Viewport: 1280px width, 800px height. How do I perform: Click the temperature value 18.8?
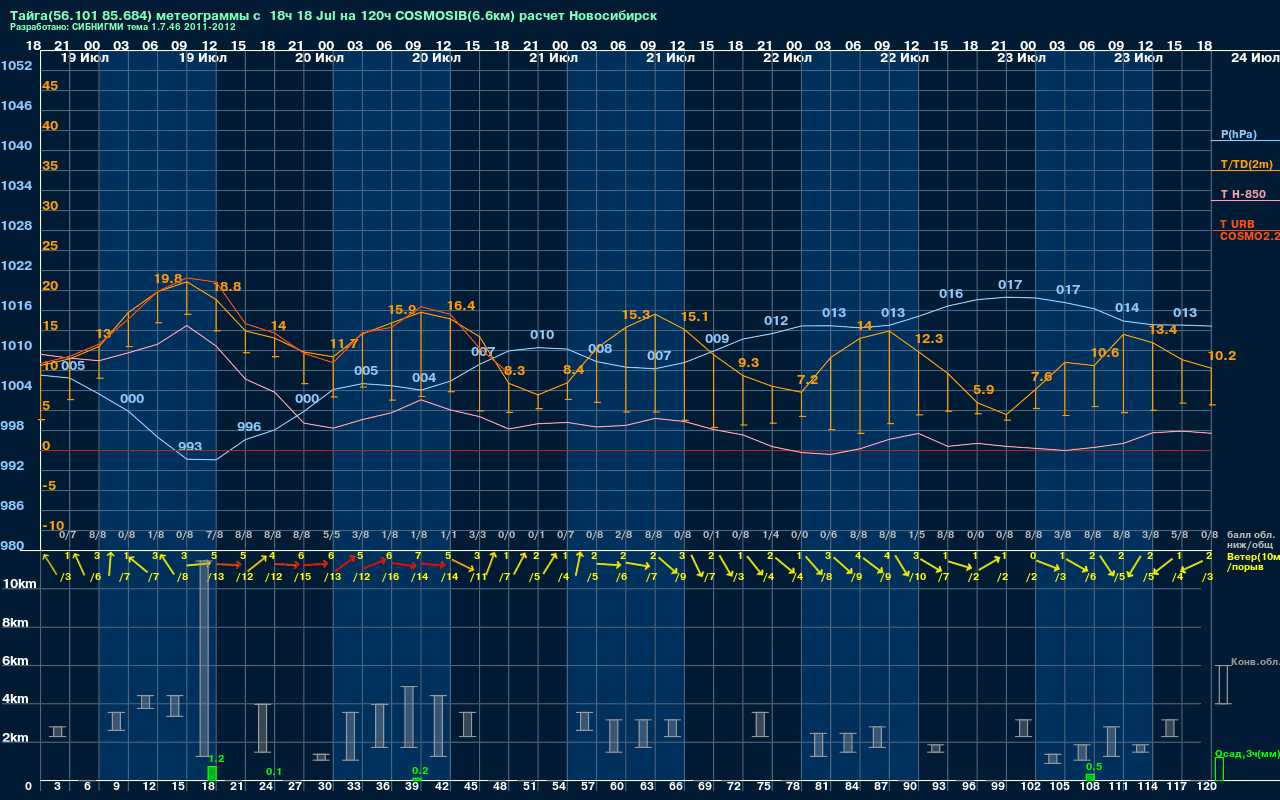tap(227, 286)
